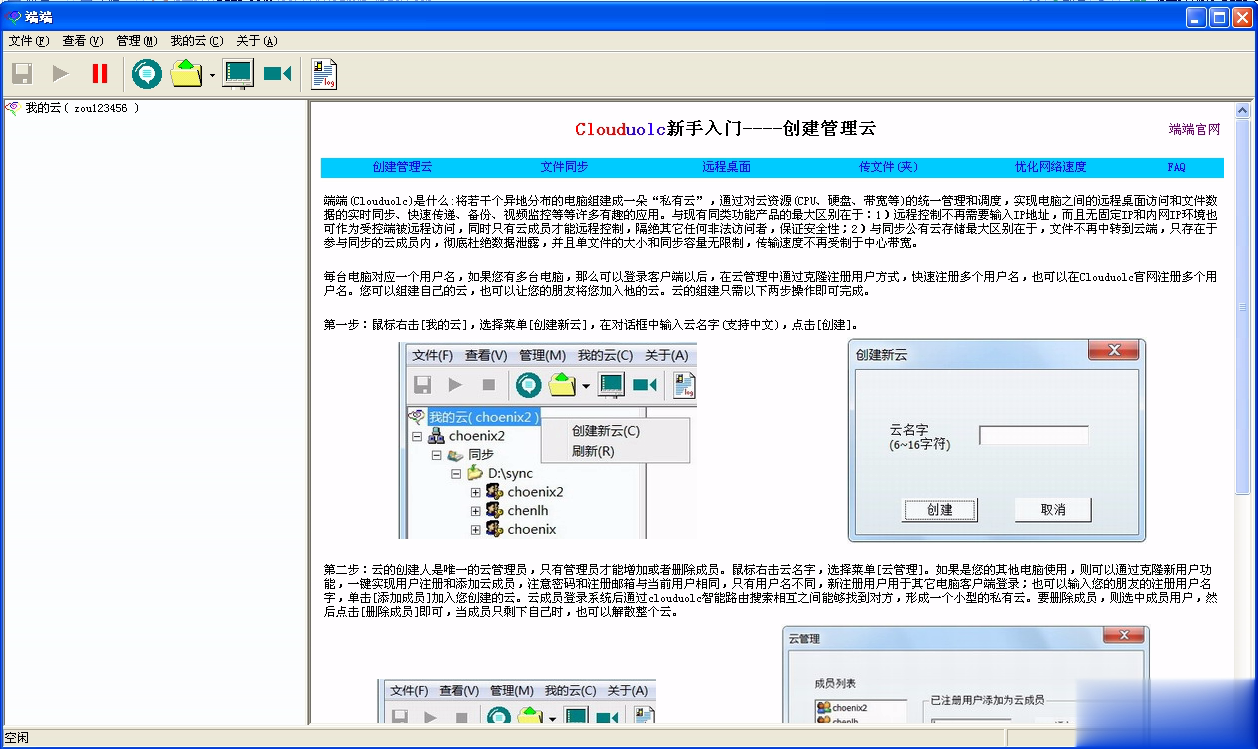Visit the 端端官网 link
The width and height of the screenshot is (1258, 749).
click(1194, 129)
